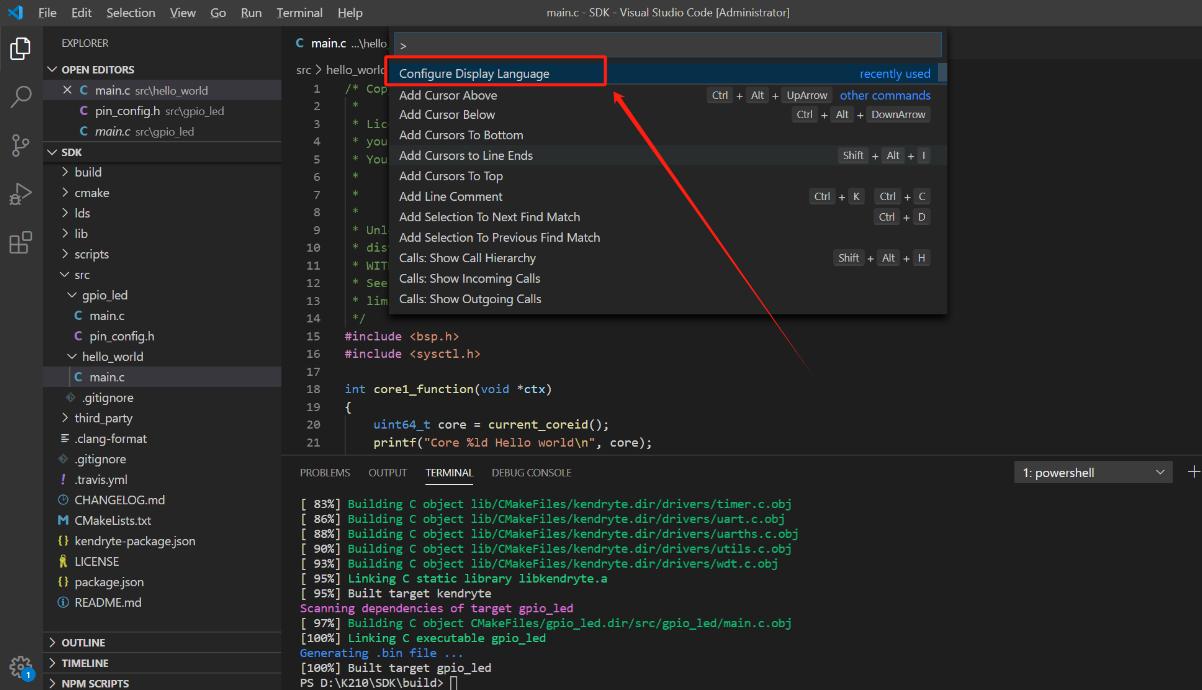Expand the third_party folder
The width and height of the screenshot is (1202, 690).
[x=163, y=418]
